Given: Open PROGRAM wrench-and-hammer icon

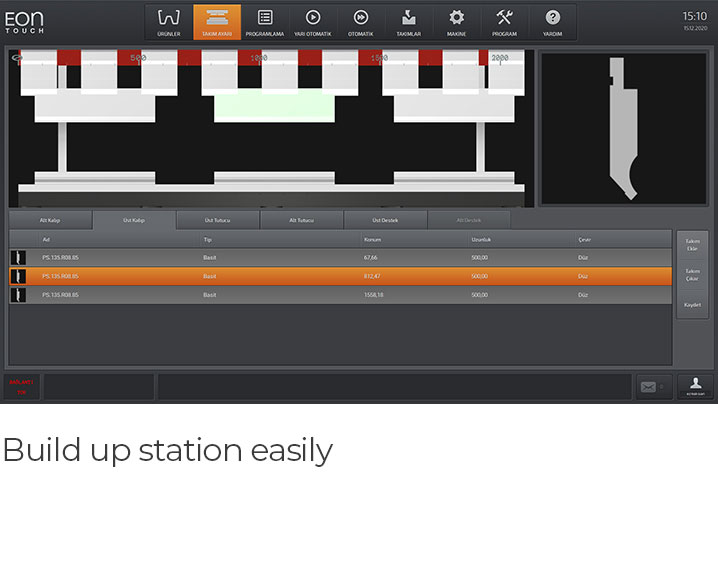Looking at the screenshot, I should [505, 22].
